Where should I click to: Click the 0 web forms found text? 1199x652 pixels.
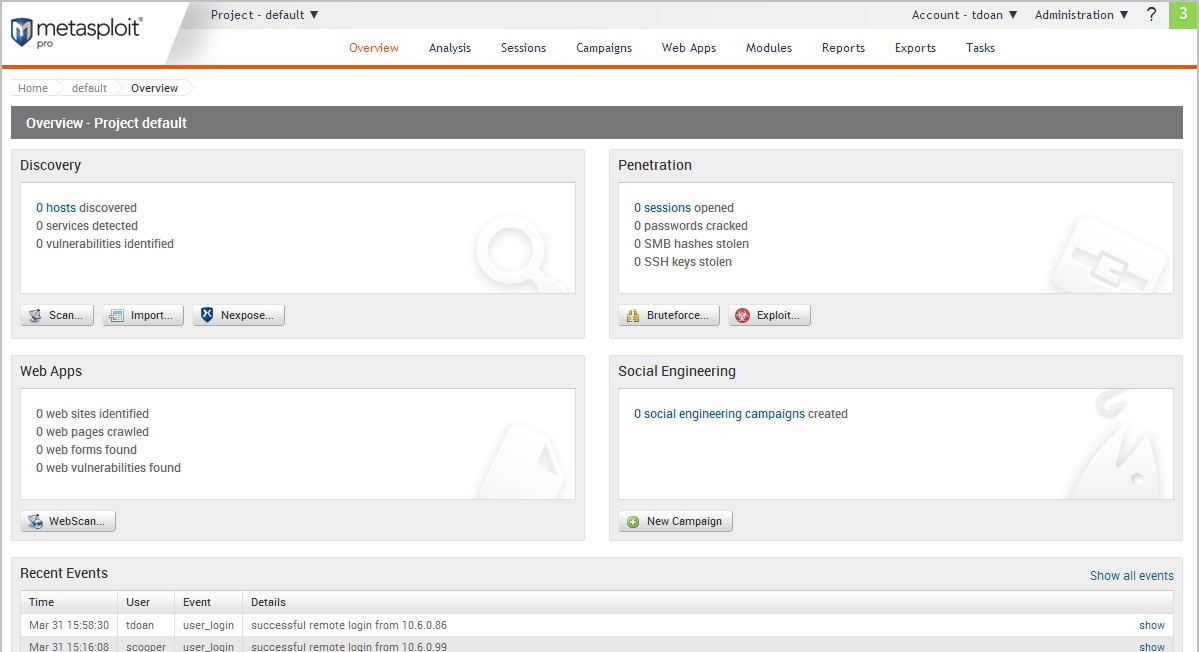(86, 449)
